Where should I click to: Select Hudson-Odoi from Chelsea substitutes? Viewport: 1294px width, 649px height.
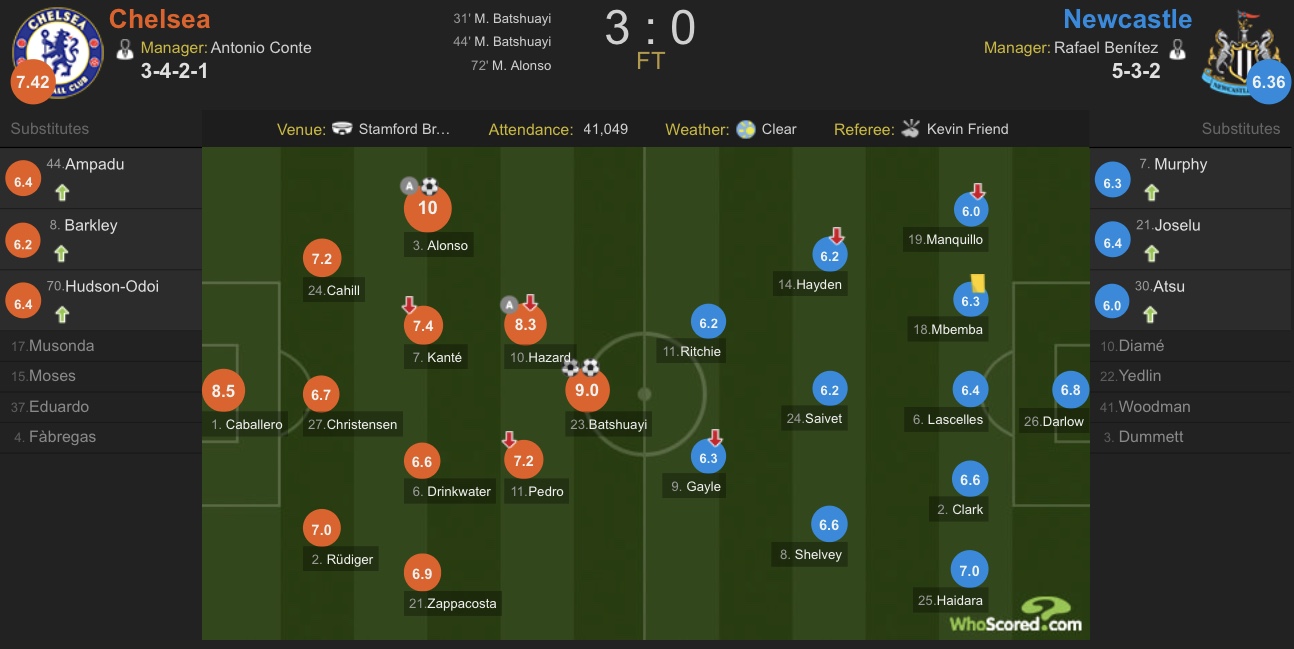pos(112,286)
